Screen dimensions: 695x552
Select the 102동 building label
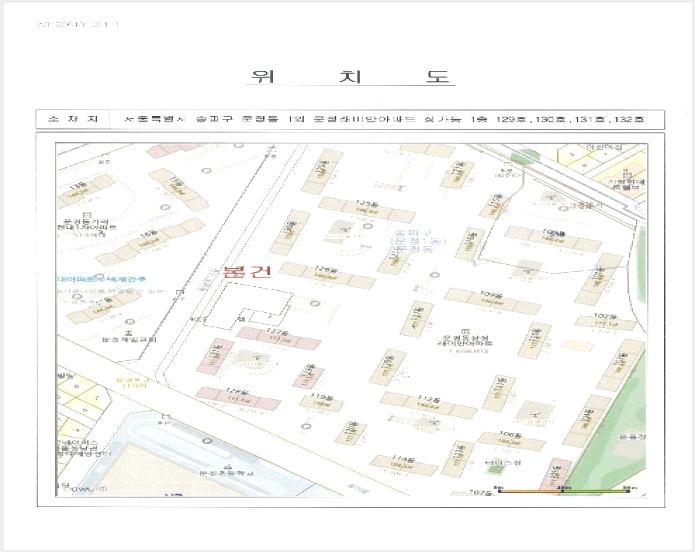[x=605, y=317]
